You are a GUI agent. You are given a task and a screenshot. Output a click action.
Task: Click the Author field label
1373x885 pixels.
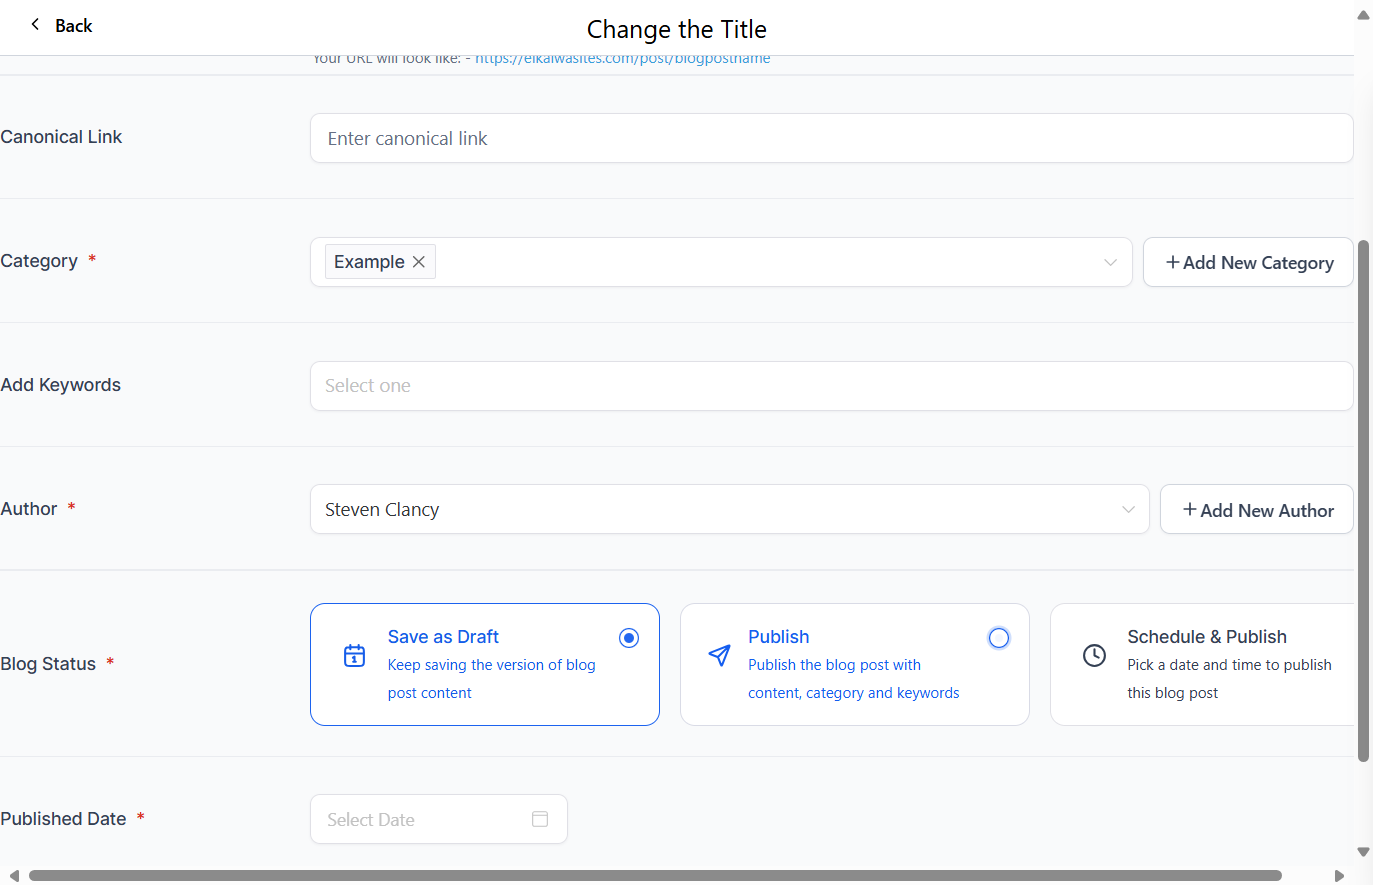click(29, 509)
